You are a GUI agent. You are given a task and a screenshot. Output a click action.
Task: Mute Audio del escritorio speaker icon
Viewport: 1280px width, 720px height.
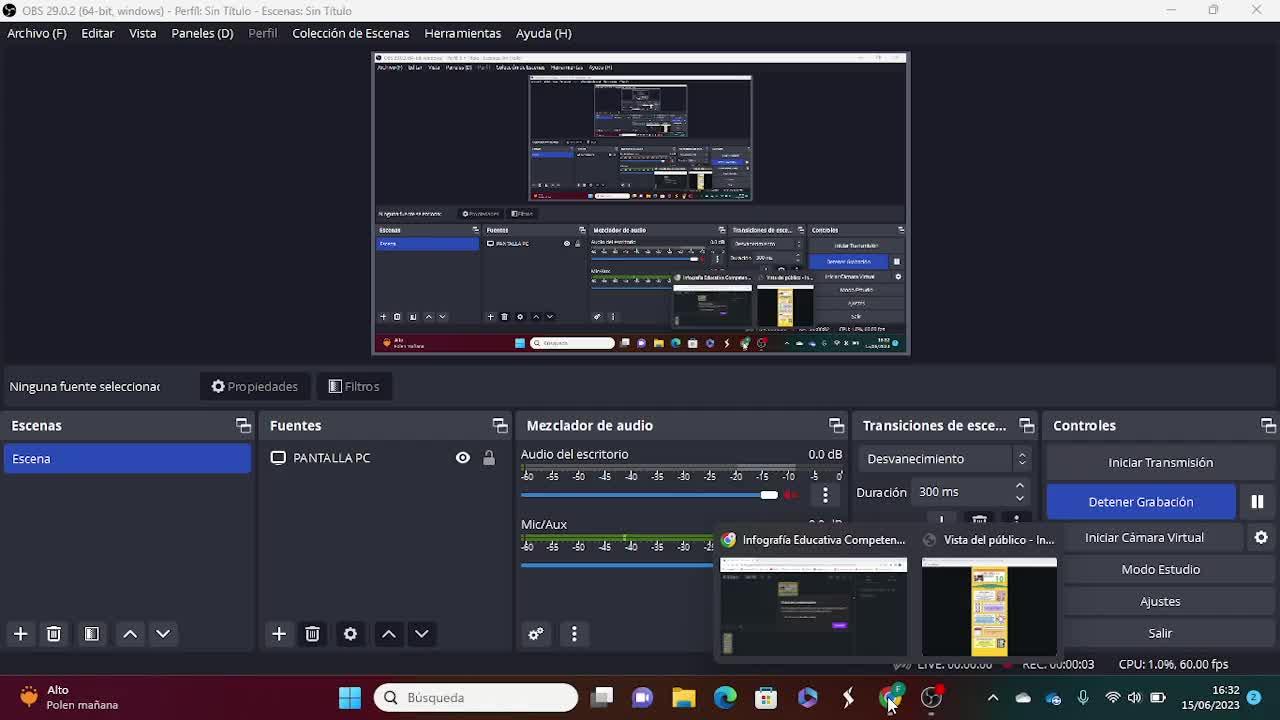tap(791, 494)
